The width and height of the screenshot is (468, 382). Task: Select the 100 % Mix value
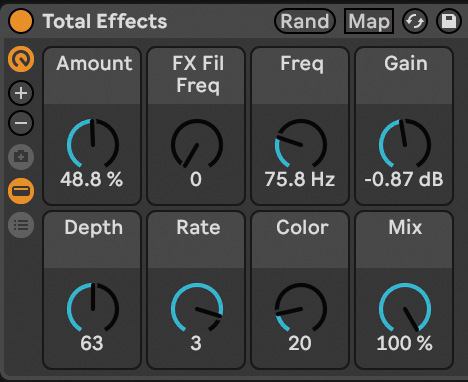coord(404,343)
